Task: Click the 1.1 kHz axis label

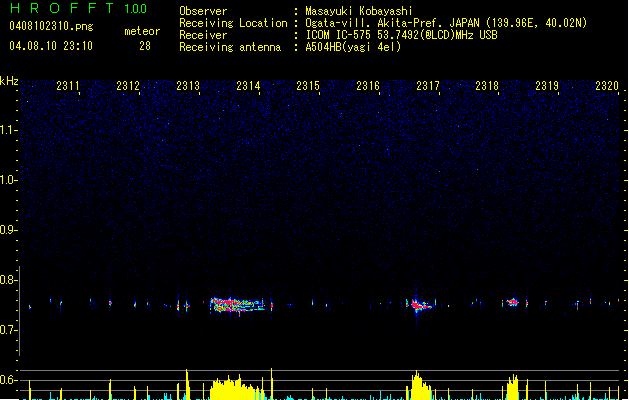Action: tap(8, 130)
